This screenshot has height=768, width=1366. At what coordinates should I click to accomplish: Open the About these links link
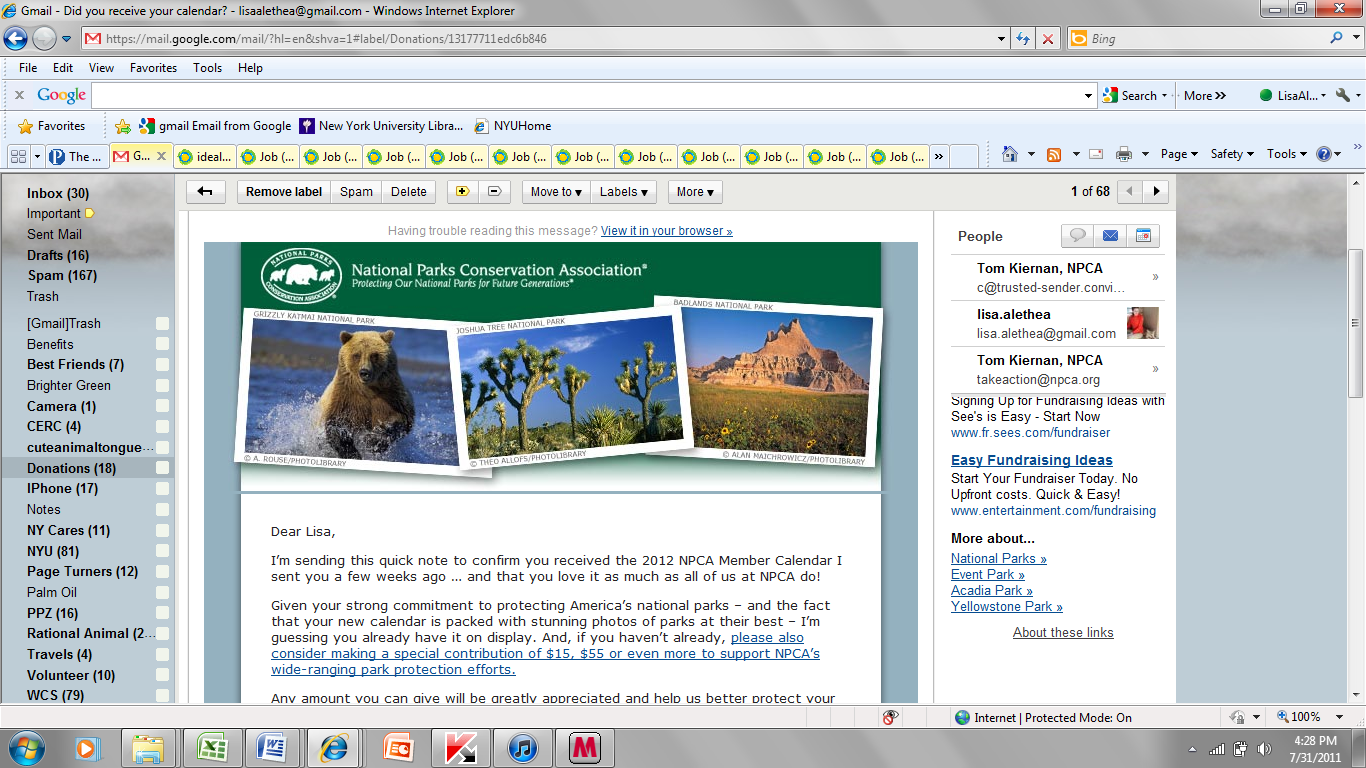1063,633
